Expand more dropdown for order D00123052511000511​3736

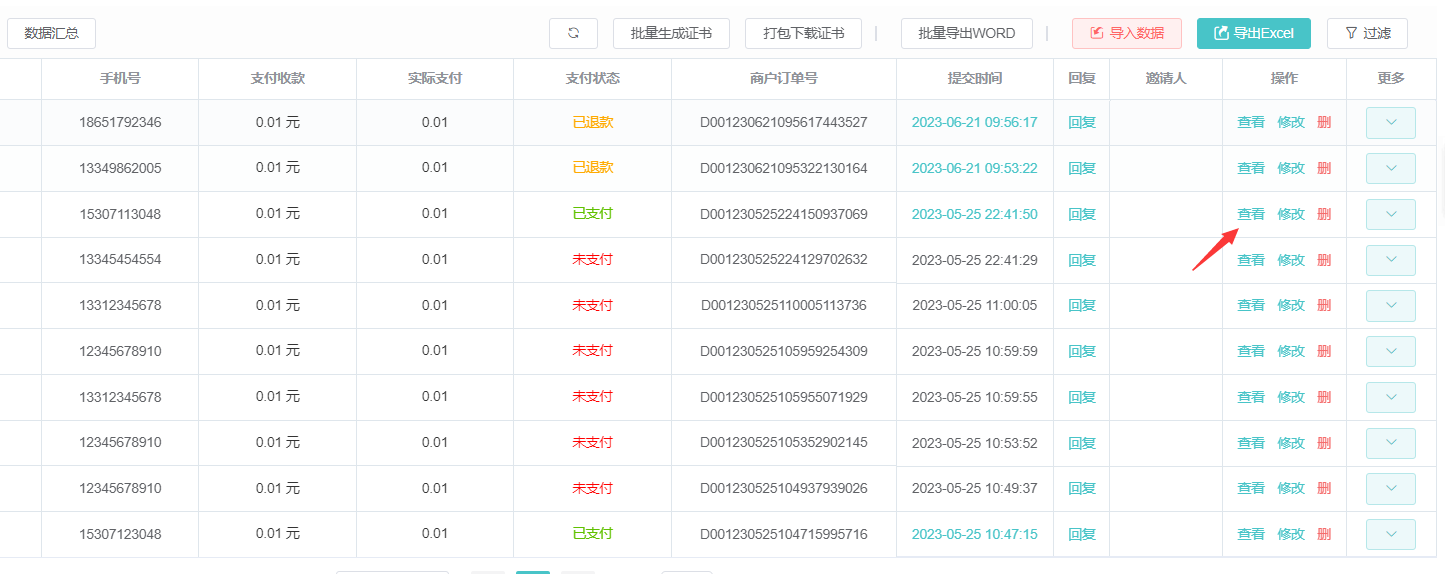click(1391, 305)
